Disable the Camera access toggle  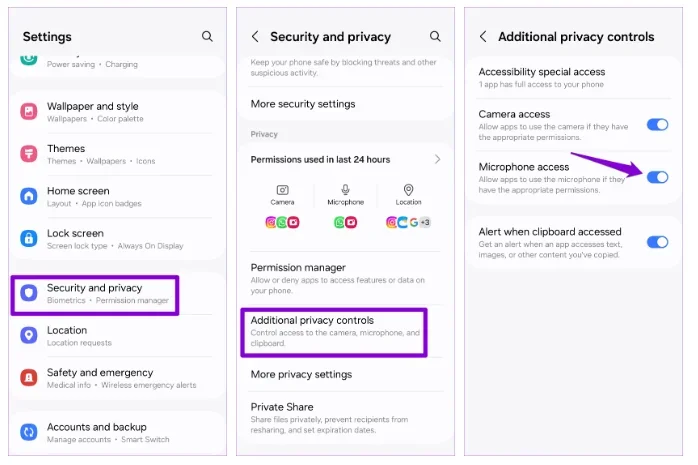[657, 125]
